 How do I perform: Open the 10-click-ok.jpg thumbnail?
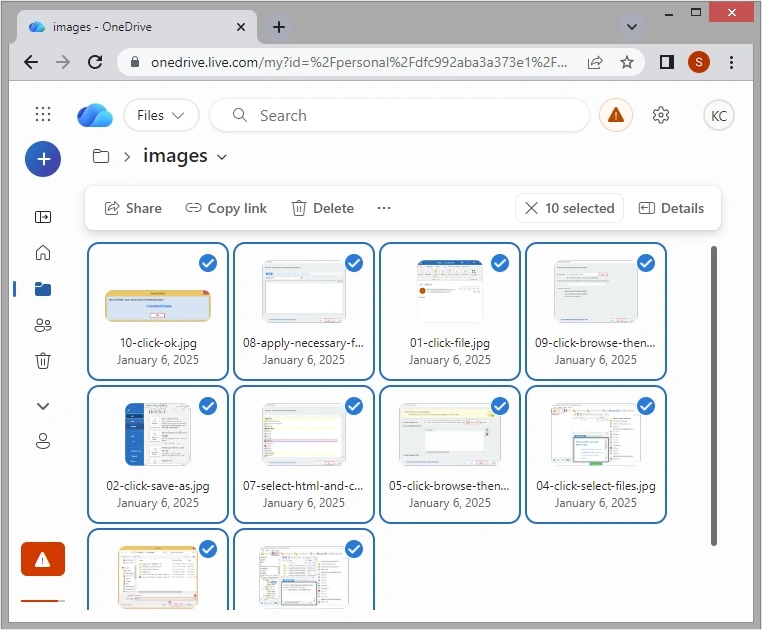[x=158, y=306]
